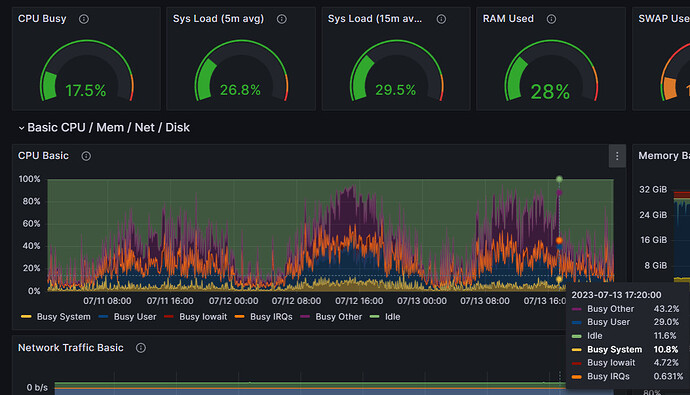Viewport: 690px width, 395px height.
Task: Open the CPU Busy panel info icon
Action: coord(84,19)
